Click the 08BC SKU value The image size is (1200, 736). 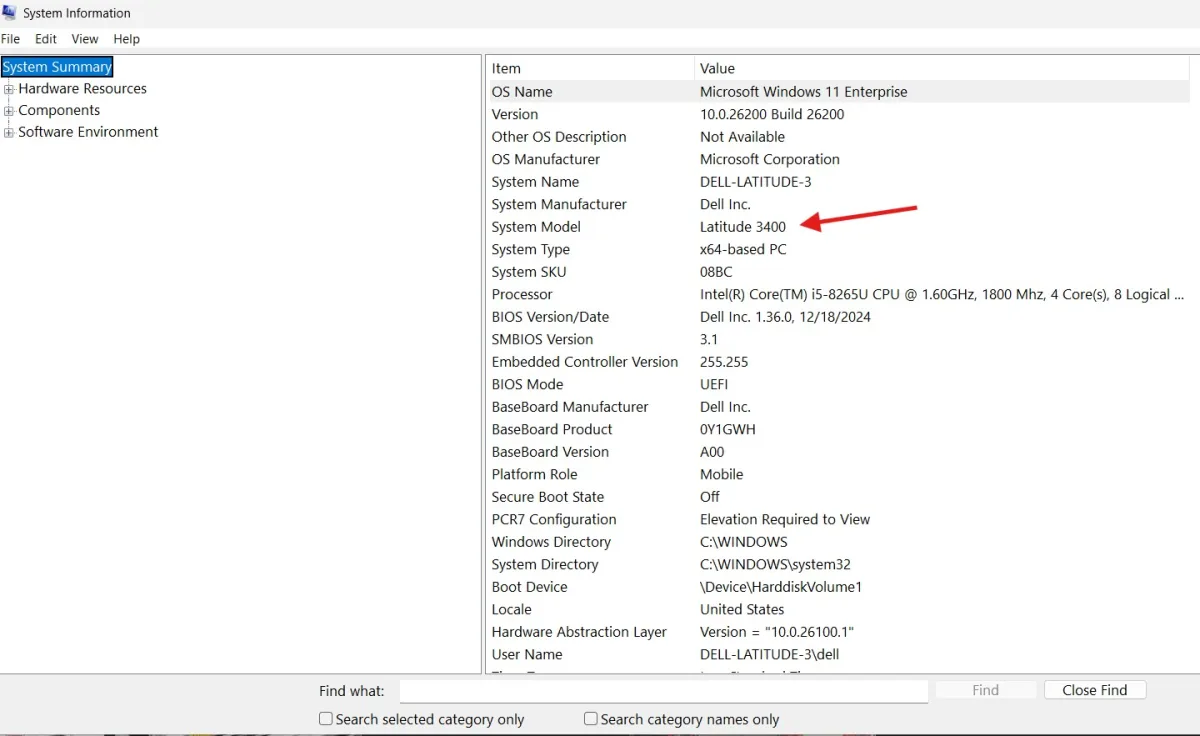(716, 272)
